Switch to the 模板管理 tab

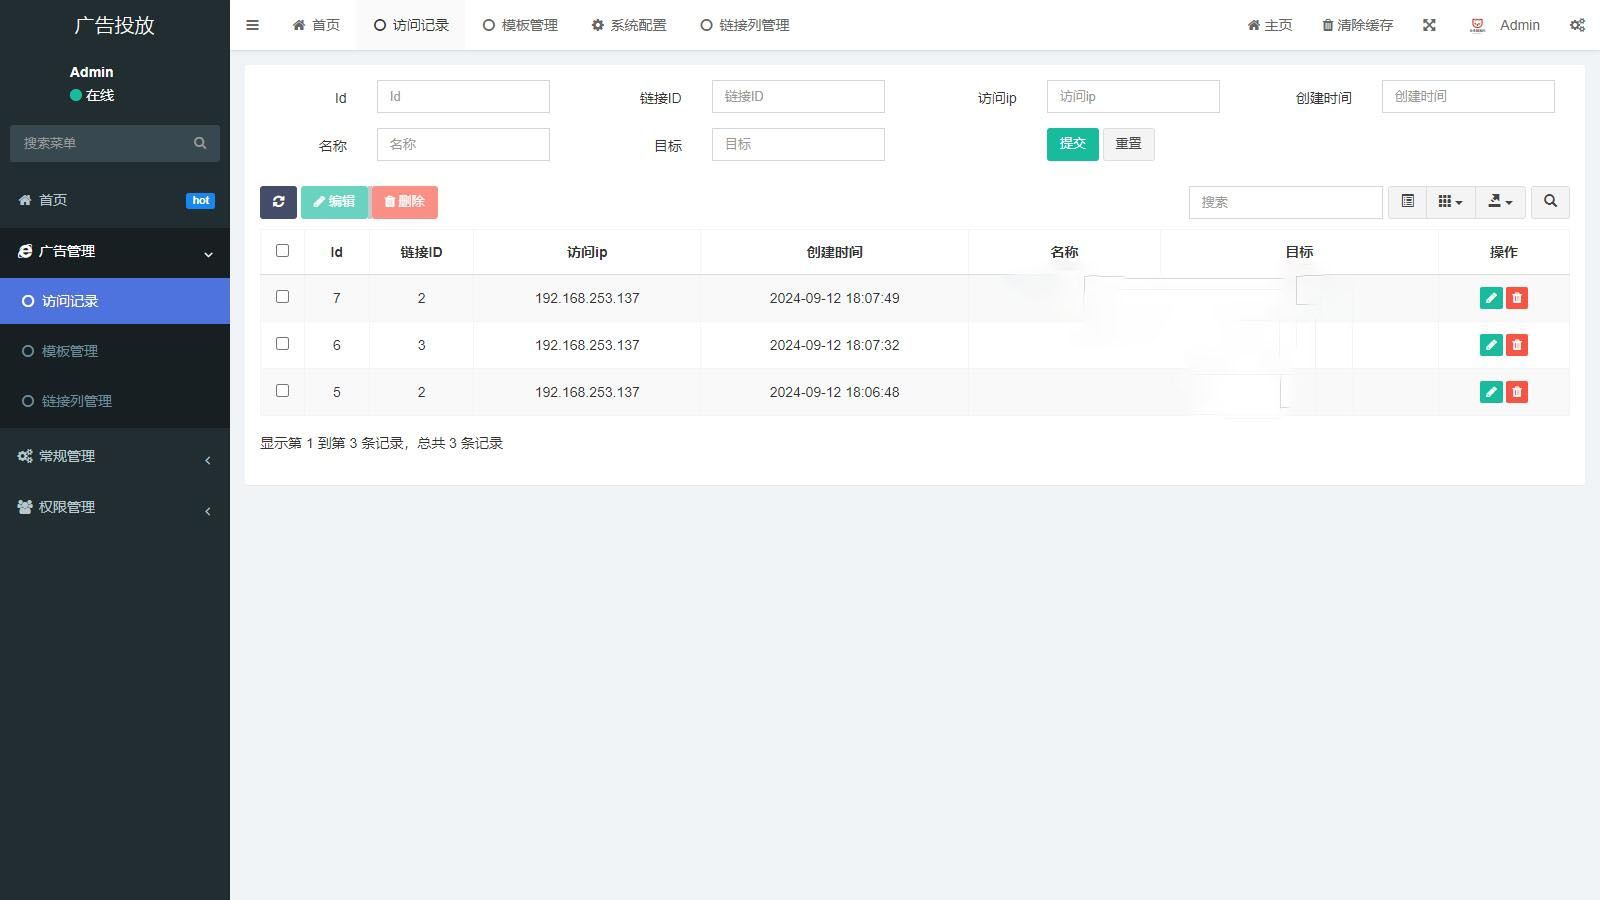click(520, 25)
